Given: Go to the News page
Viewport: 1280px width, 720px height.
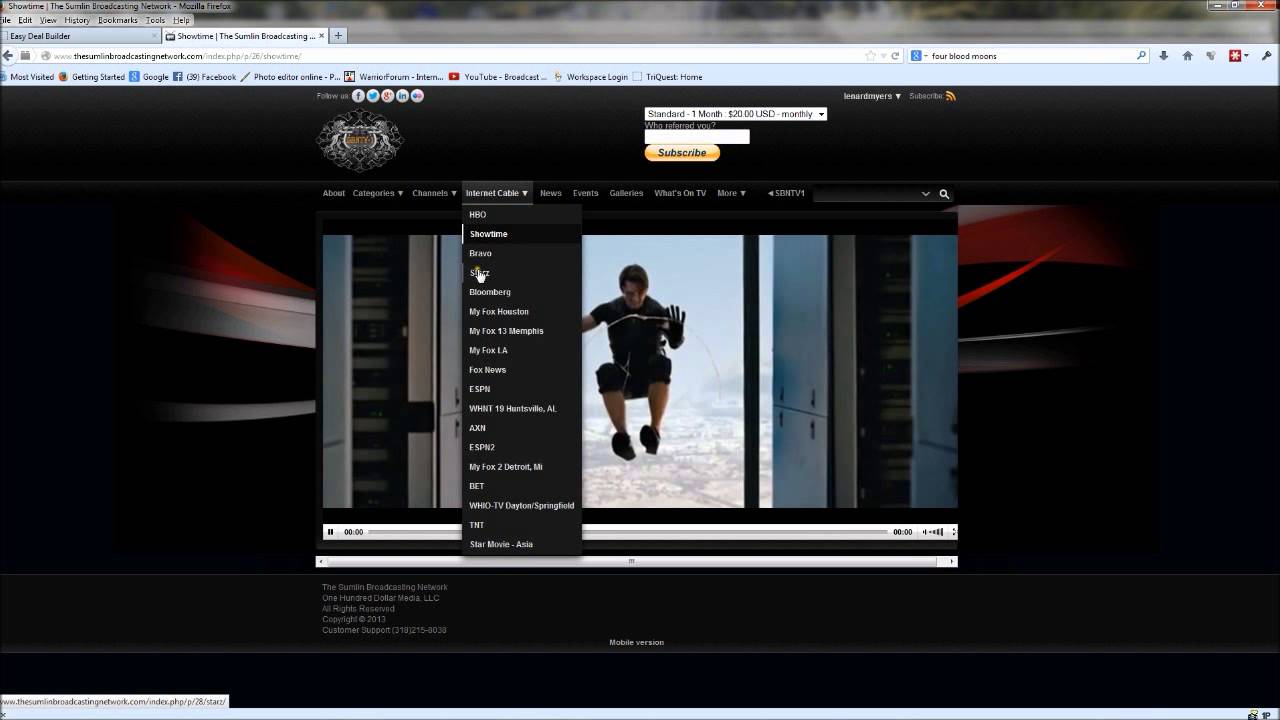Looking at the screenshot, I should click(551, 193).
